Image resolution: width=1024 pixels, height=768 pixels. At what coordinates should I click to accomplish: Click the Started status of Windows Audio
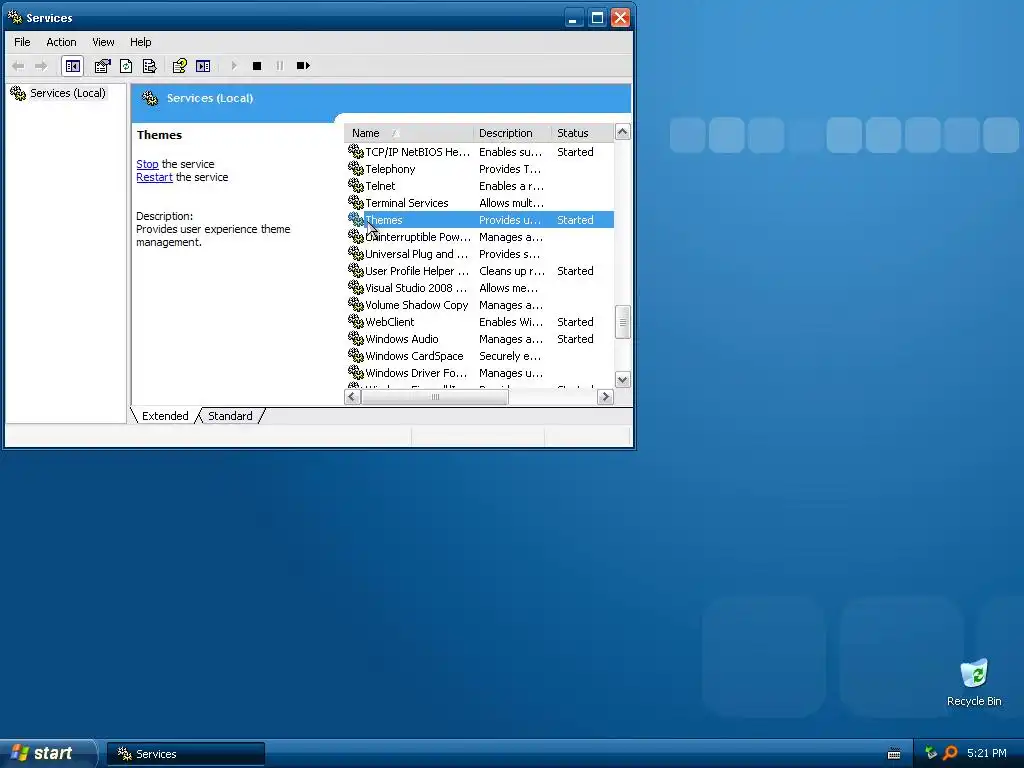[575, 339]
